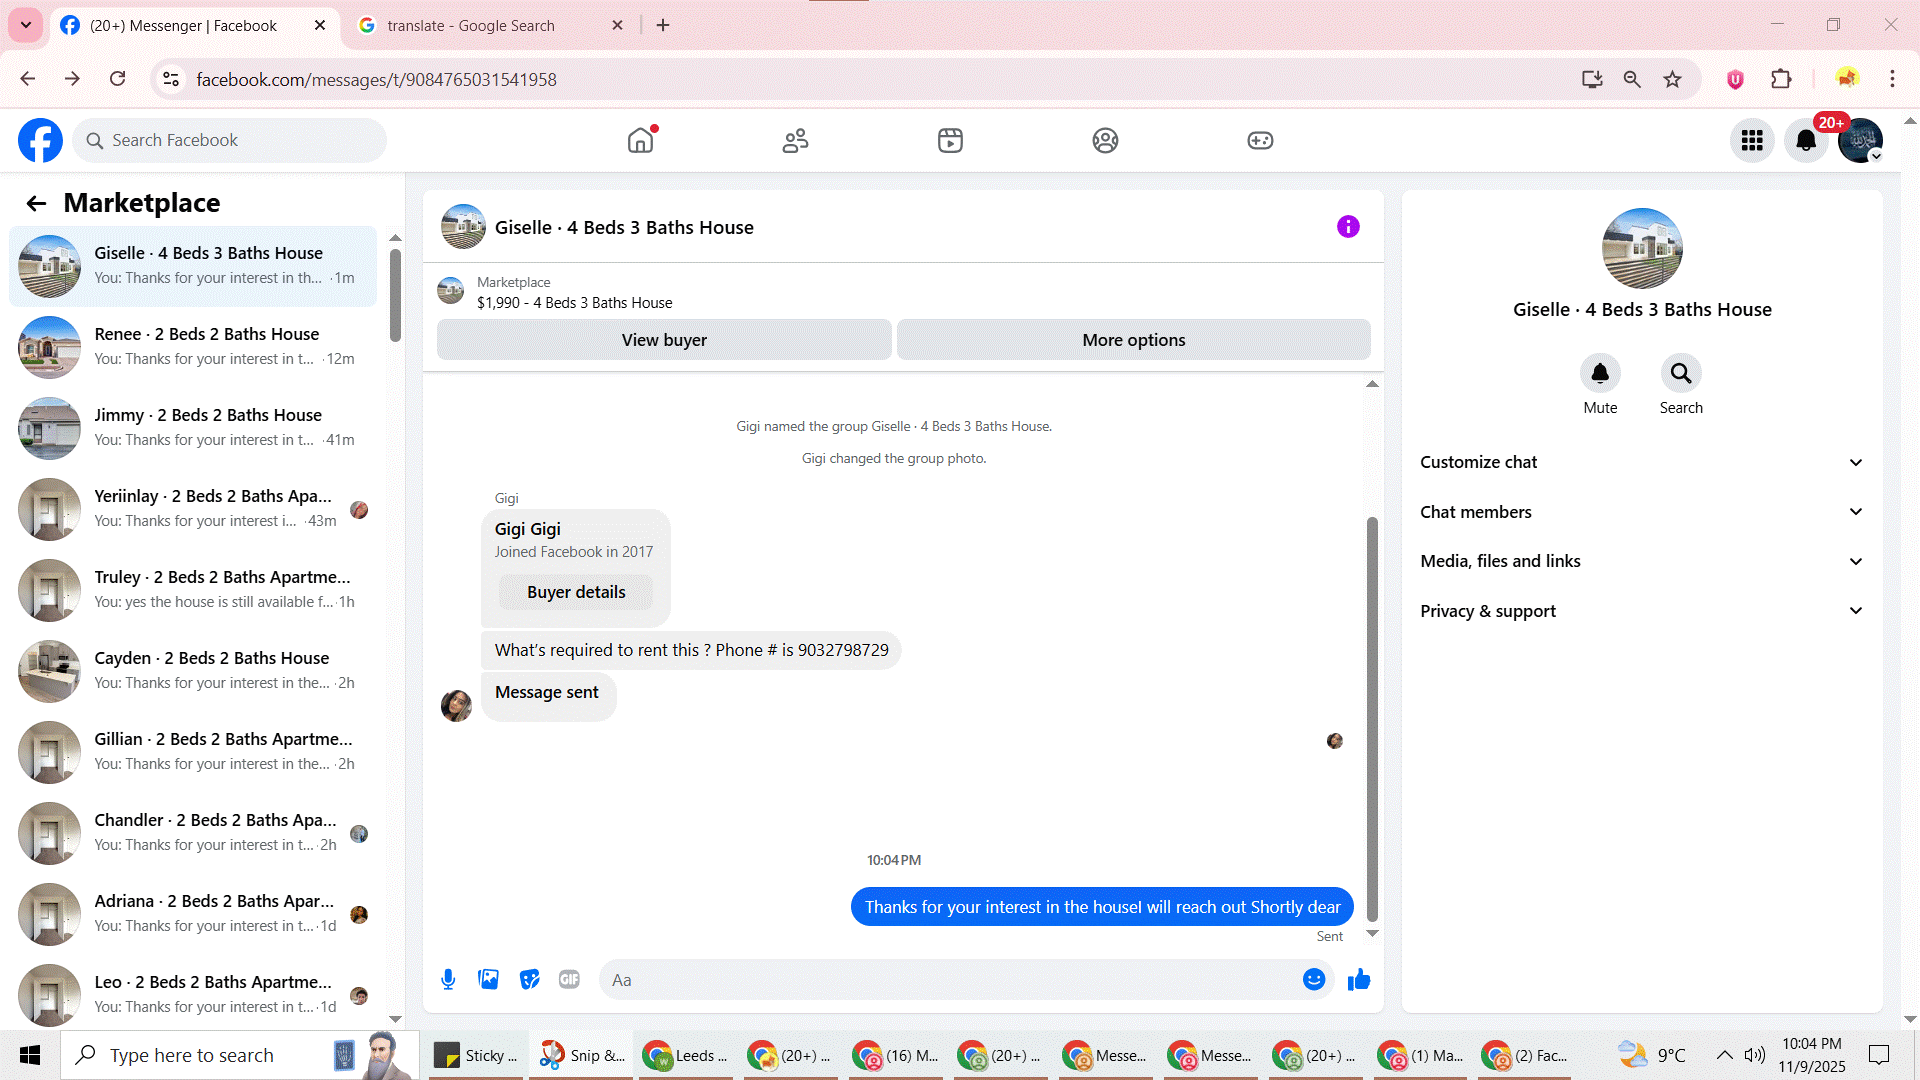
Task: Click the conversation list scrollbar
Action: click(x=395, y=295)
